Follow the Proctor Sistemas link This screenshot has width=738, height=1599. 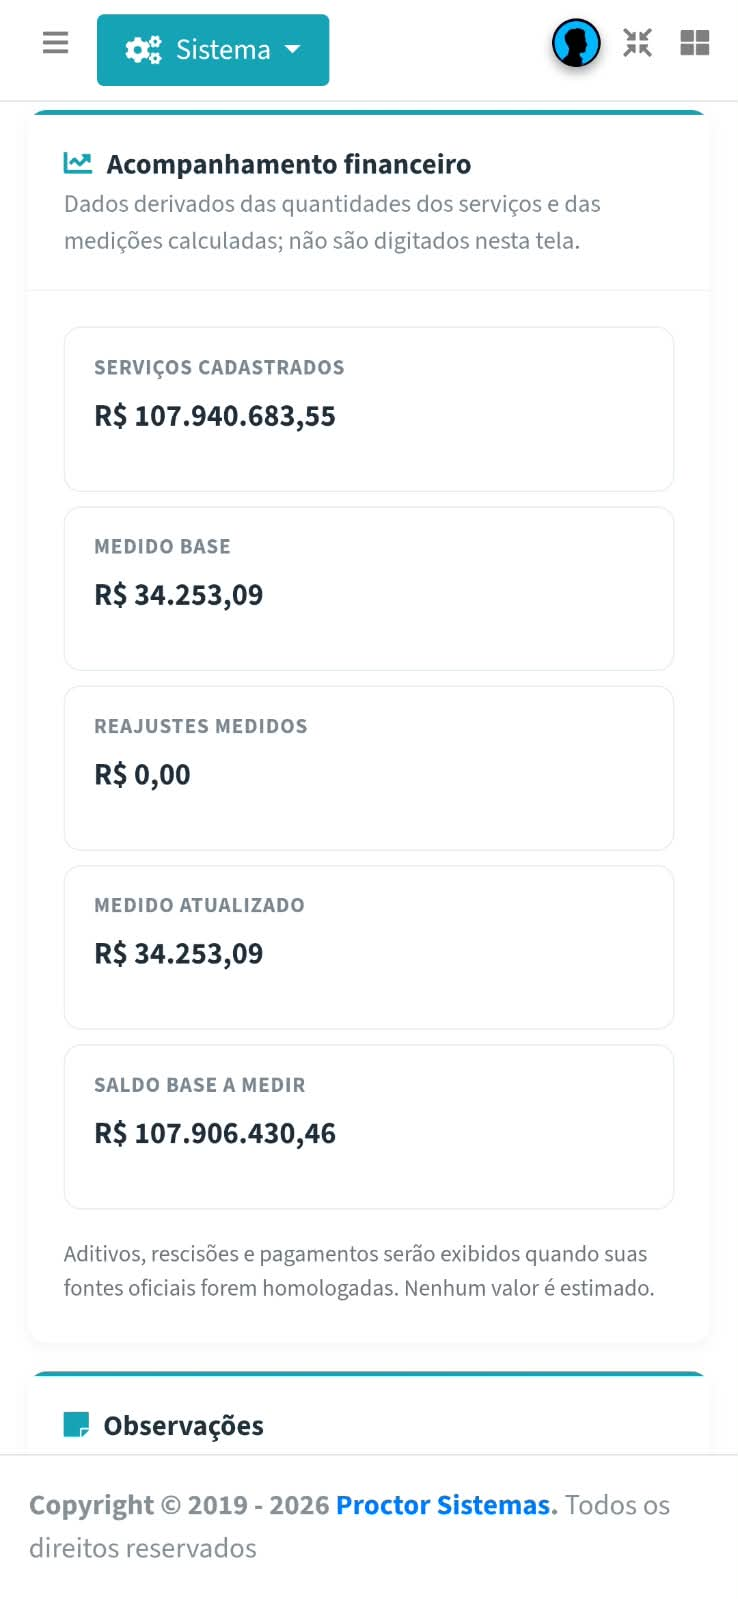tap(444, 1505)
